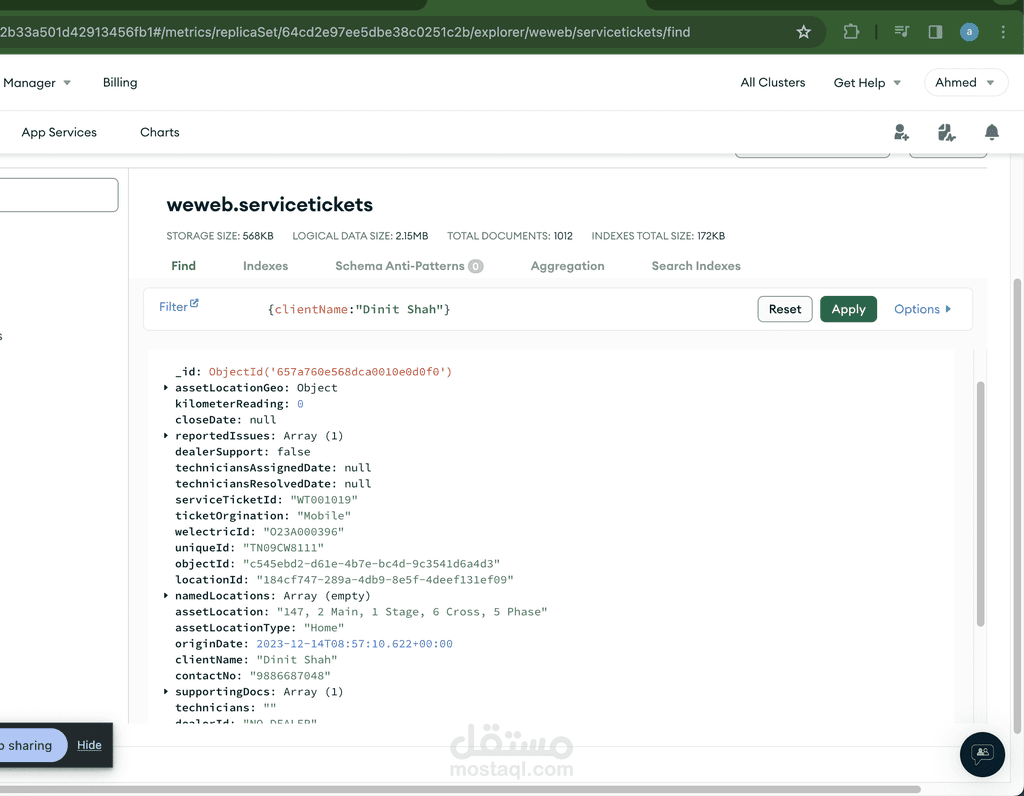Click the ticketOrgination value "Mobile"
This screenshot has height=796, width=1024.
coord(324,516)
